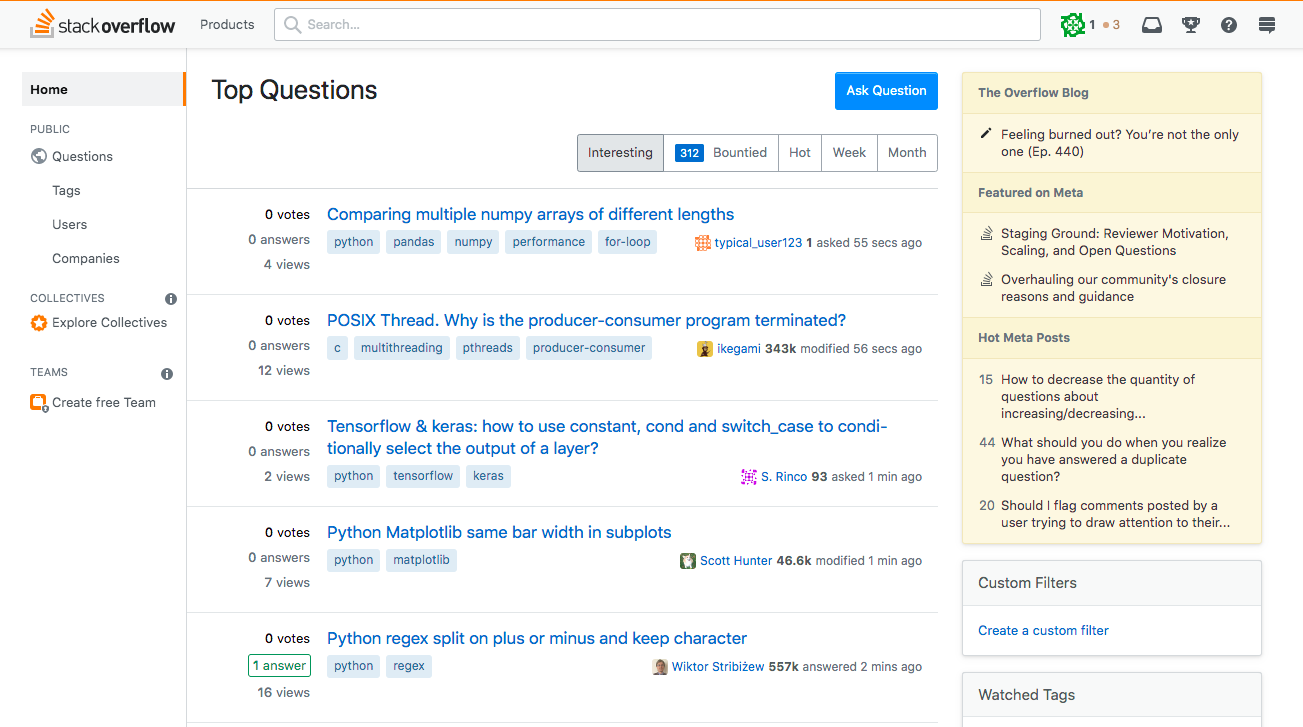The width and height of the screenshot is (1303, 727).
Task: Click the search magnifier icon
Action: (292, 25)
